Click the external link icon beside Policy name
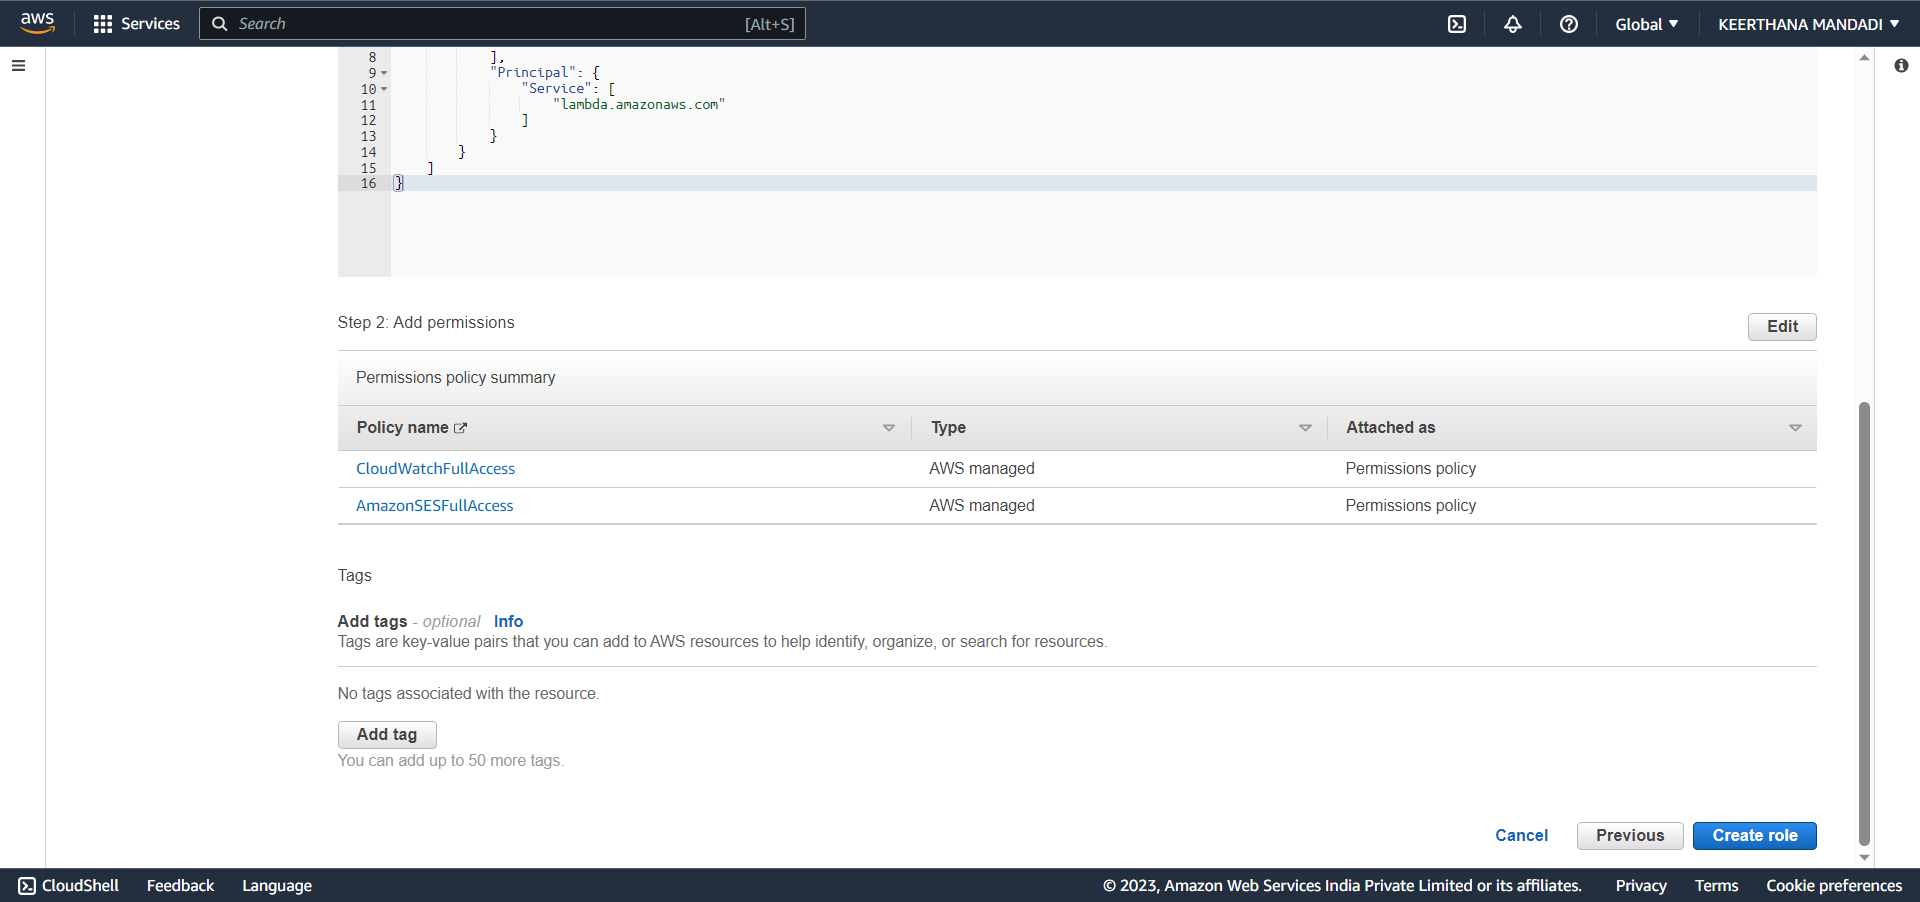This screenshot has height=902, width=1920. 461,428
